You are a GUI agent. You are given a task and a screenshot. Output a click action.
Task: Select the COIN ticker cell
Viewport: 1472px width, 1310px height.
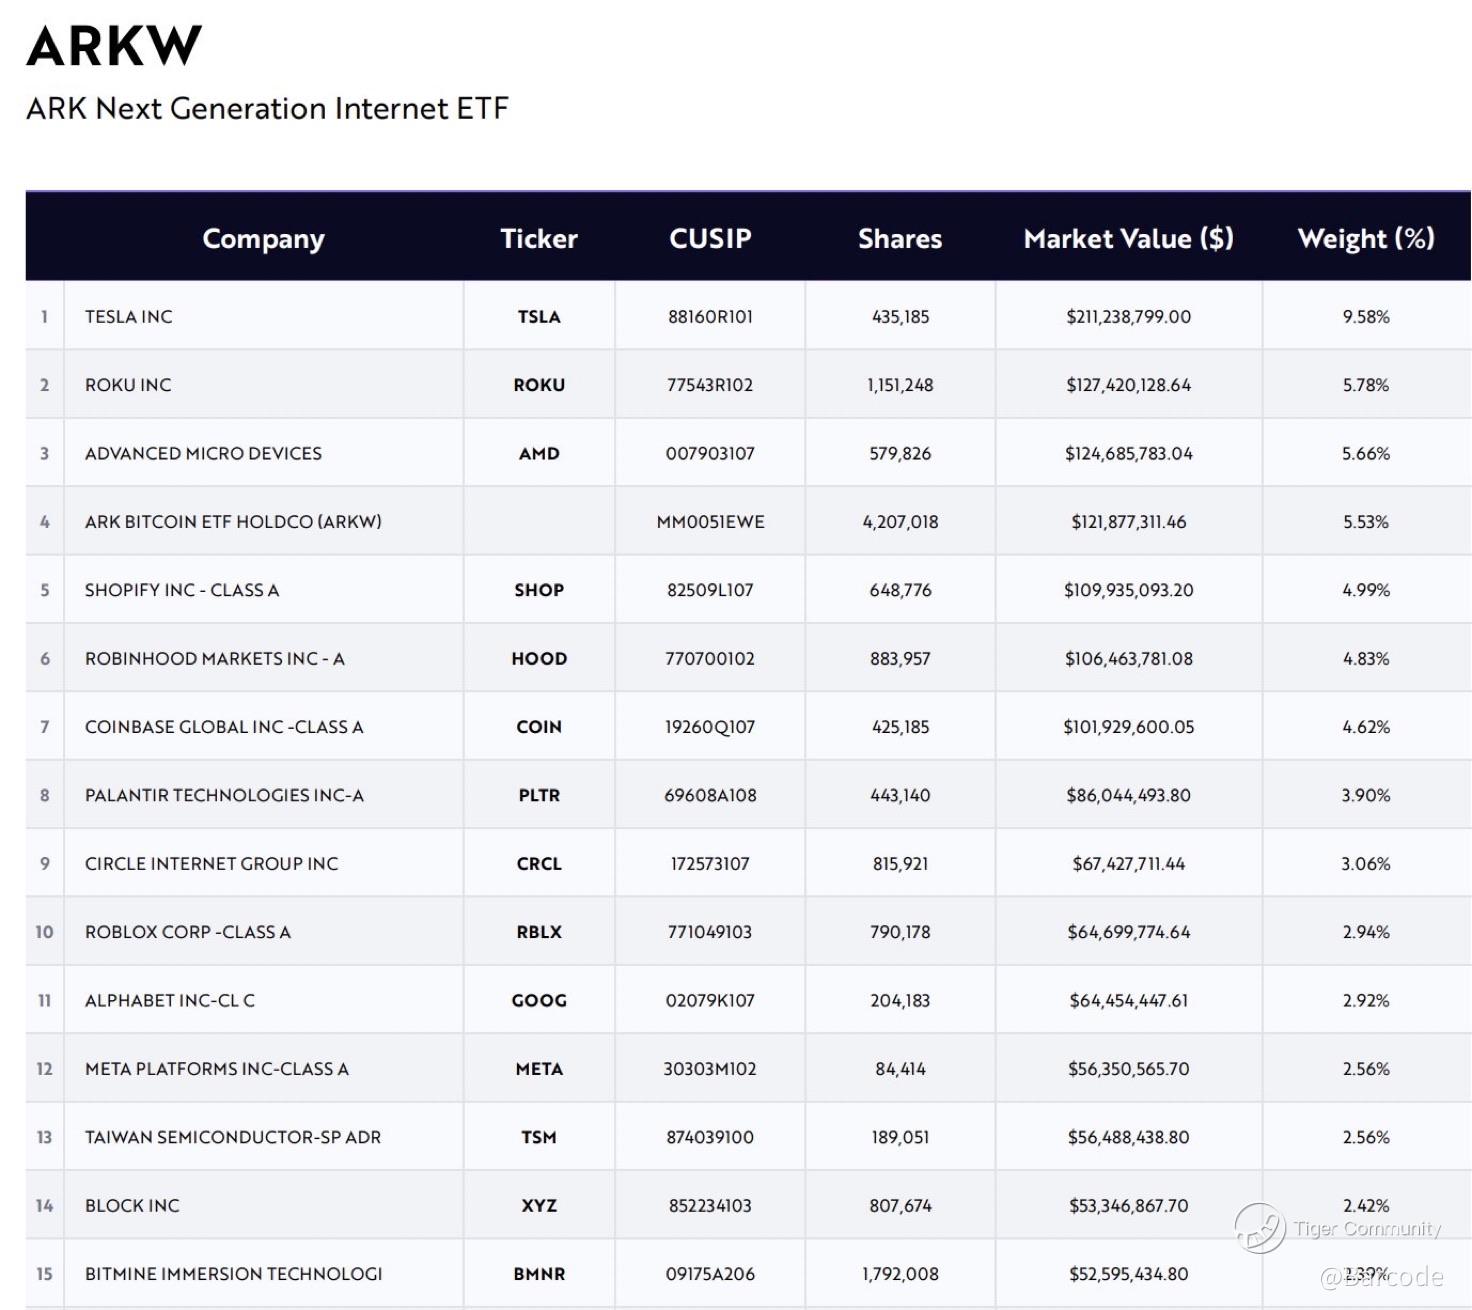pos(539,727)
